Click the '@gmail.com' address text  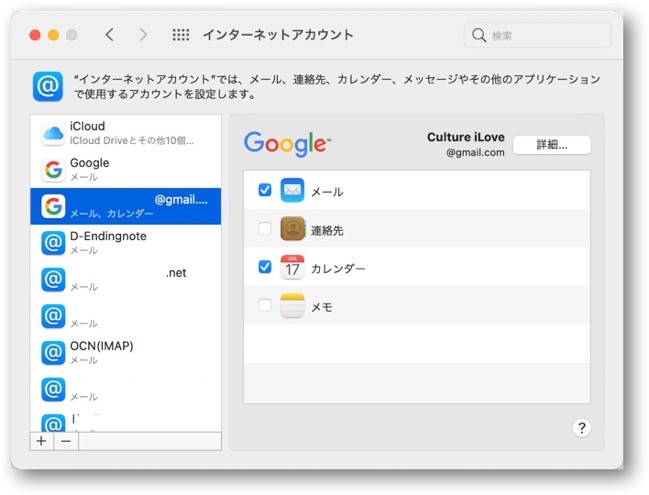(x=475, y=153)
